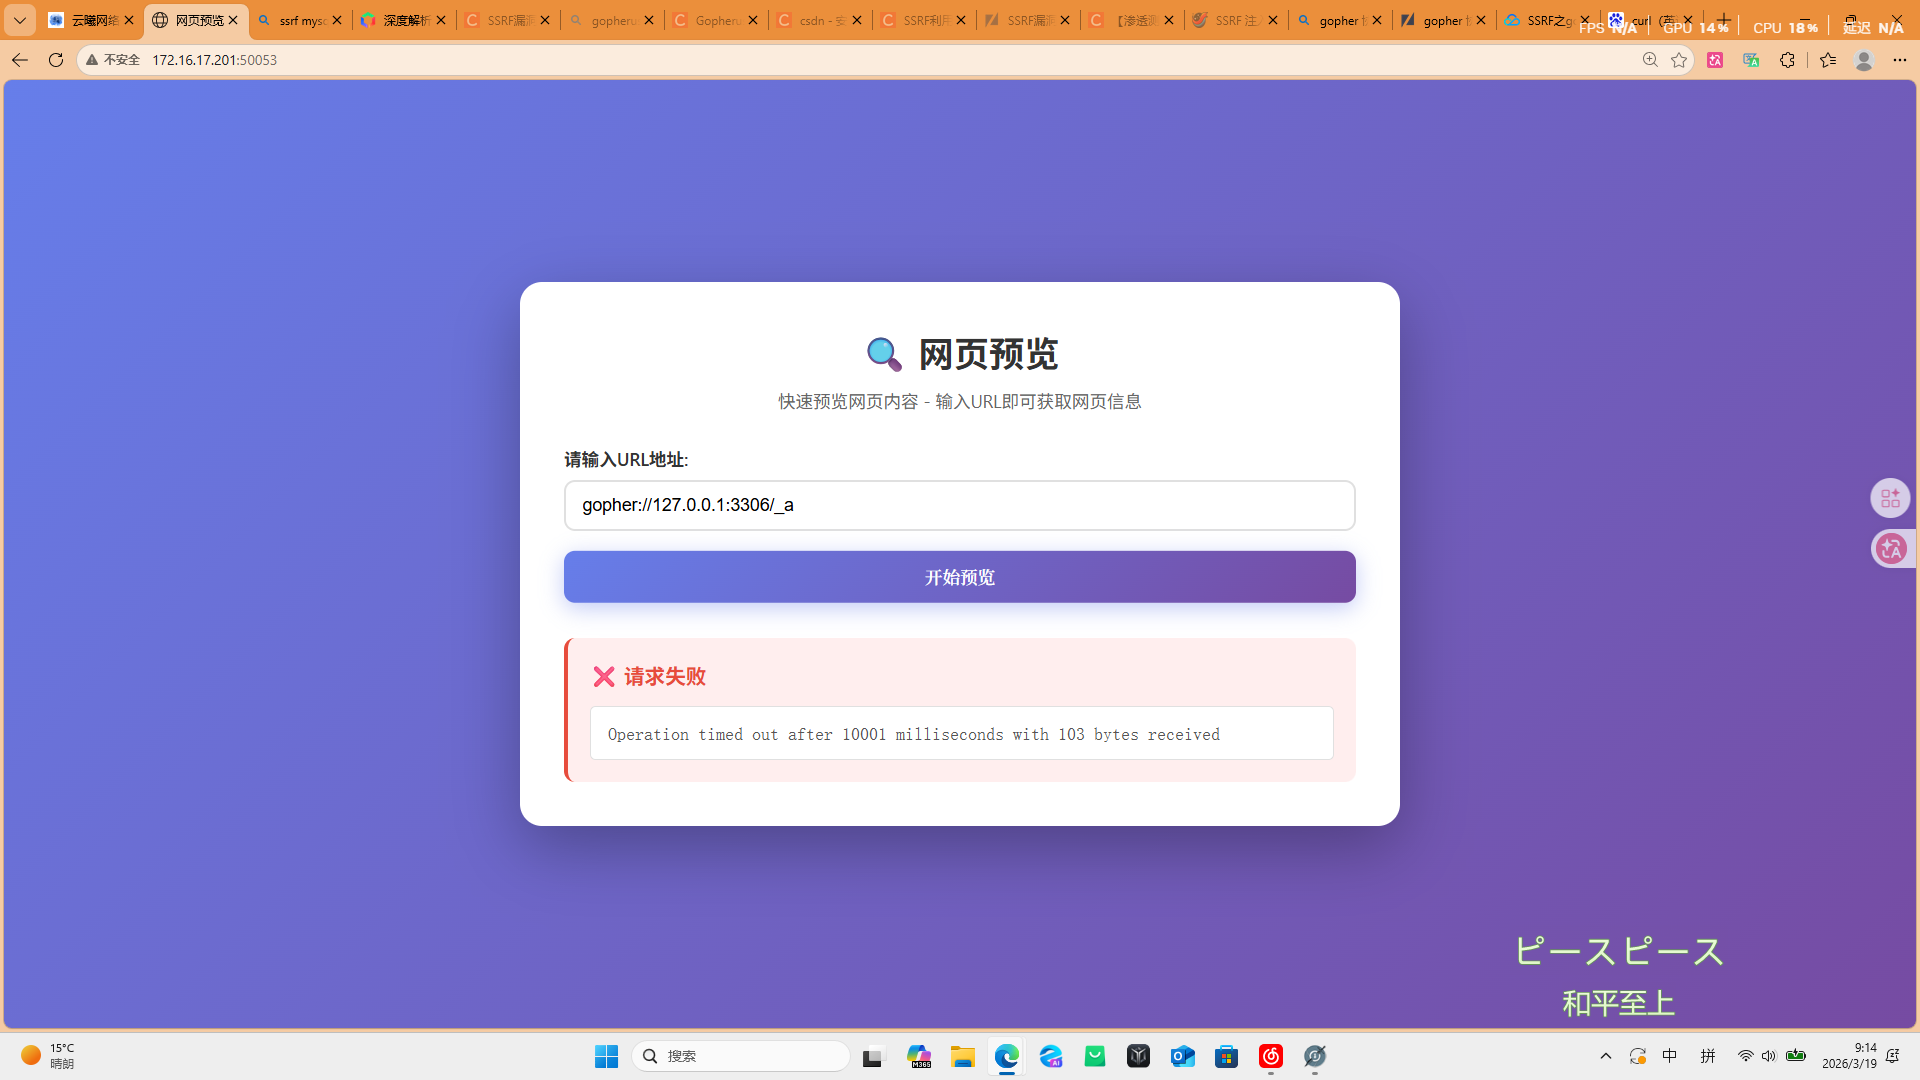The height and width of the screenshot is (1080, 1920).
Task: Open the browser extensions puzzle icon
Action: pyautogui.click(x=1787, y=60)
